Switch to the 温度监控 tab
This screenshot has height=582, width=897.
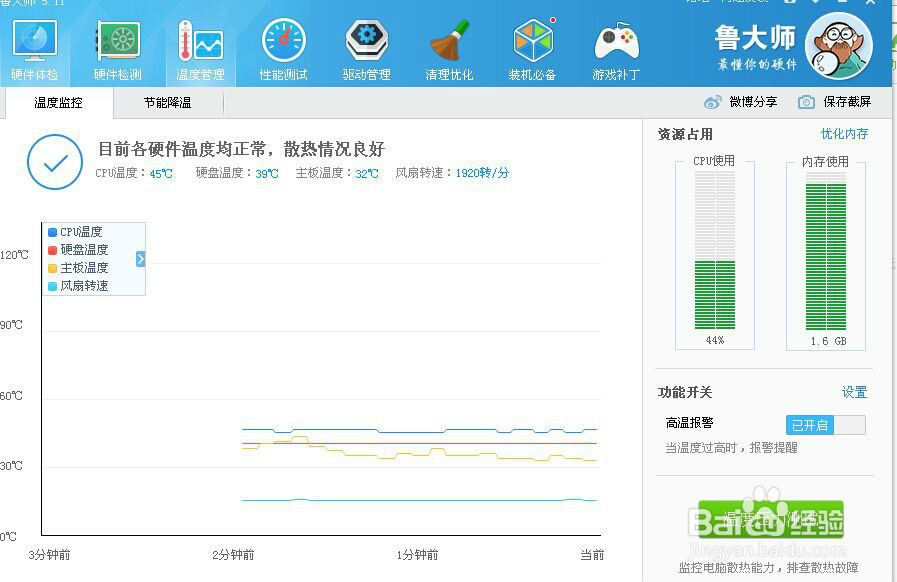pyautogui.click(x=58, y=102)
